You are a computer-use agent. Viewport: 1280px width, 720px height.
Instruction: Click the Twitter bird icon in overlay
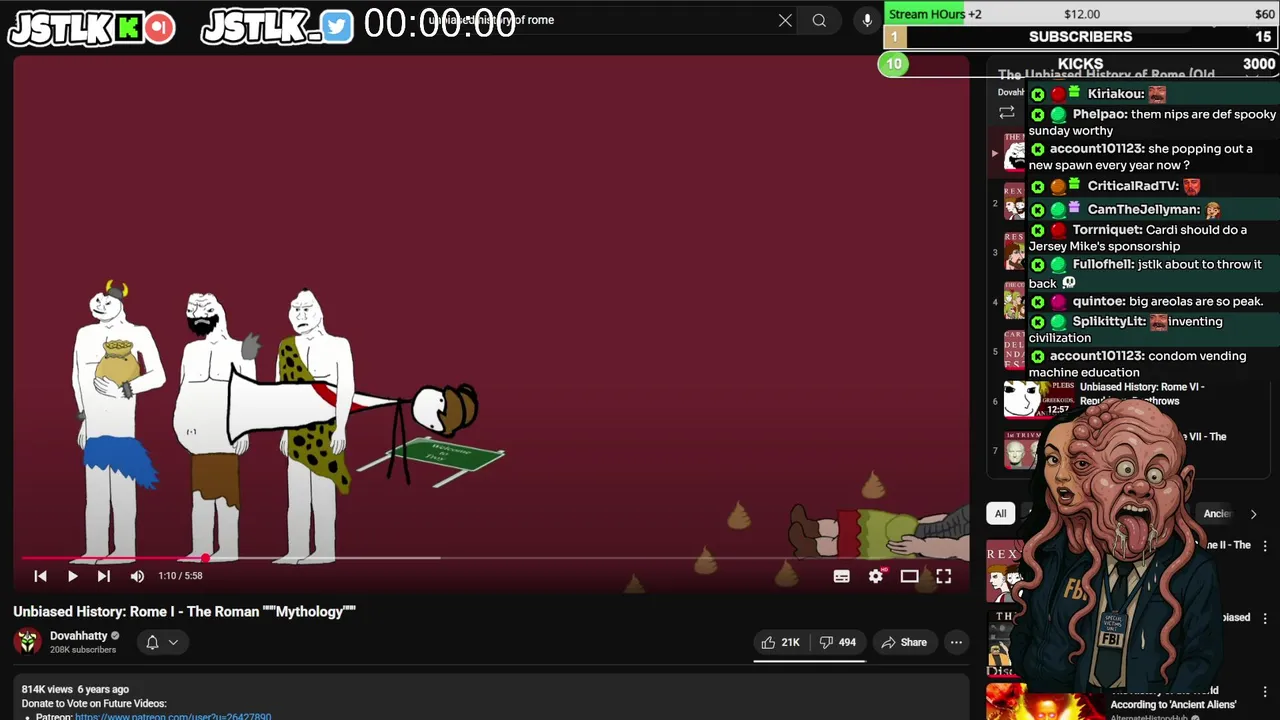pos(337,28)
